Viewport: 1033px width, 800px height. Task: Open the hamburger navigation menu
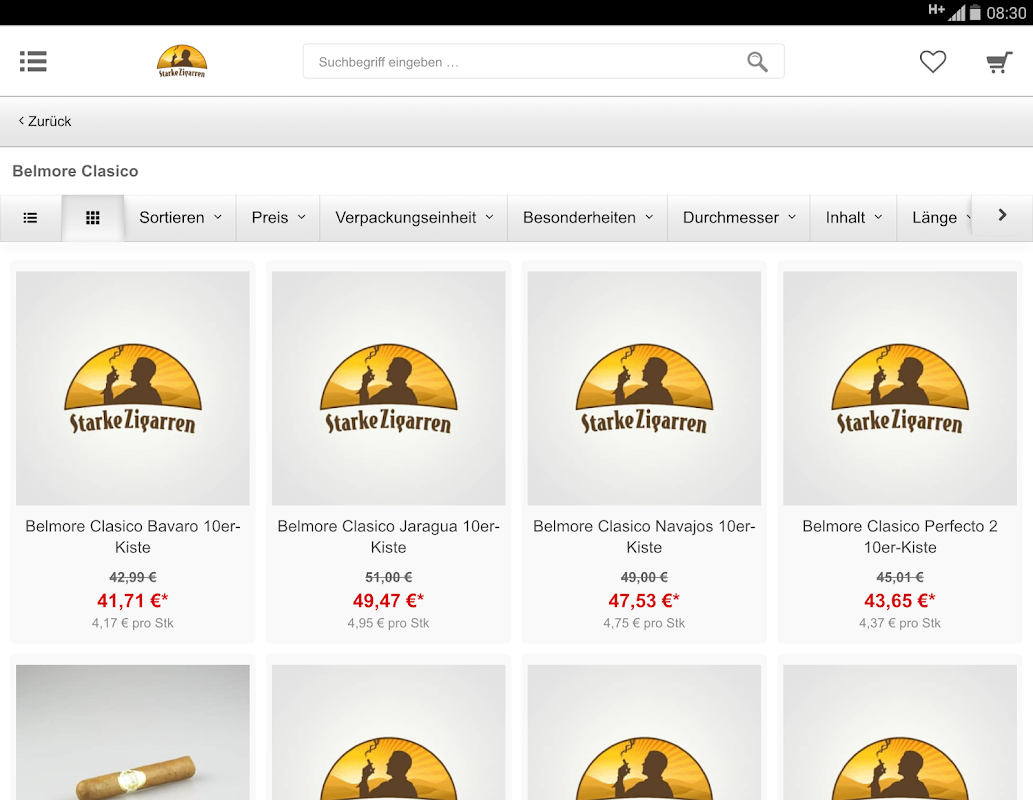coord(33,61)
